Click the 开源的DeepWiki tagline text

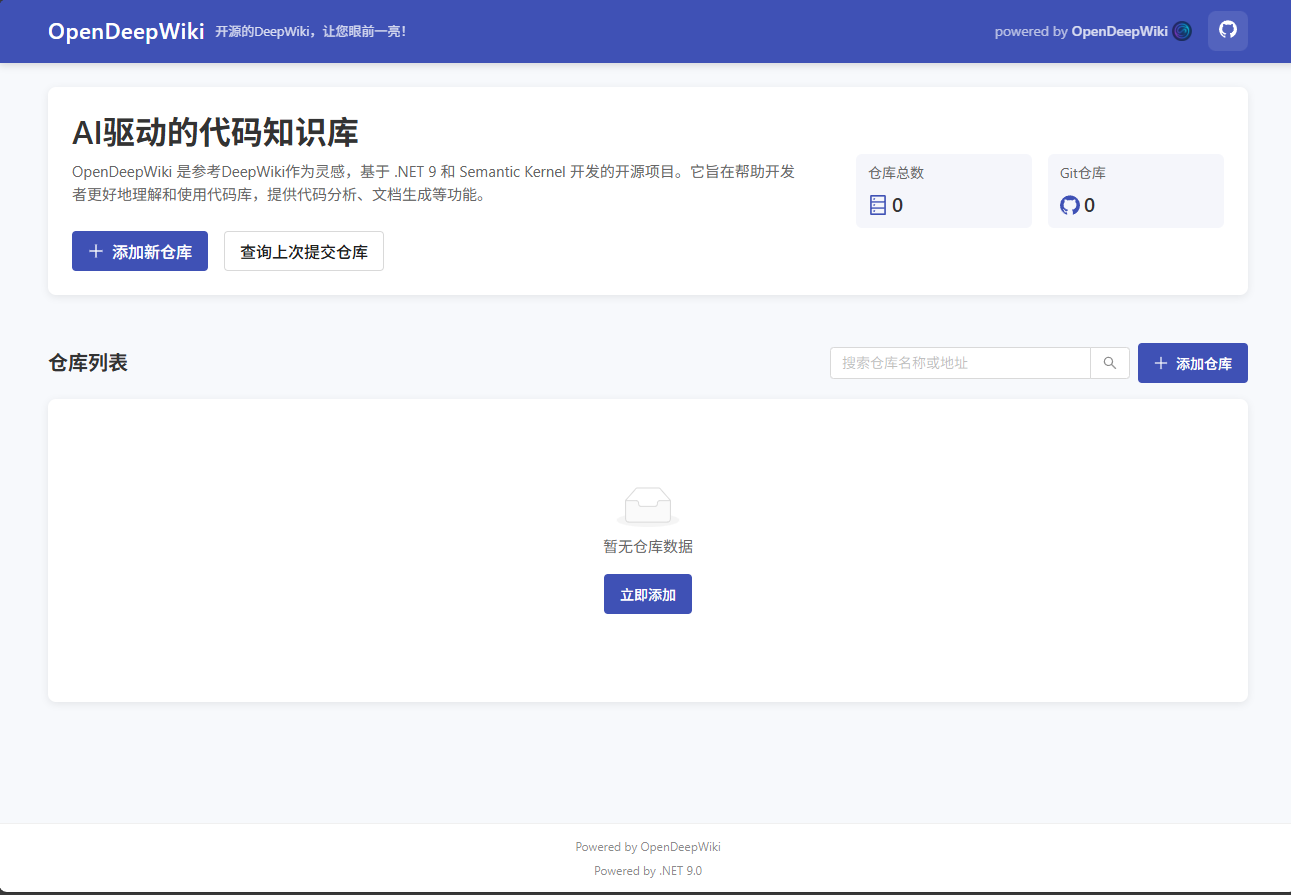308,31
